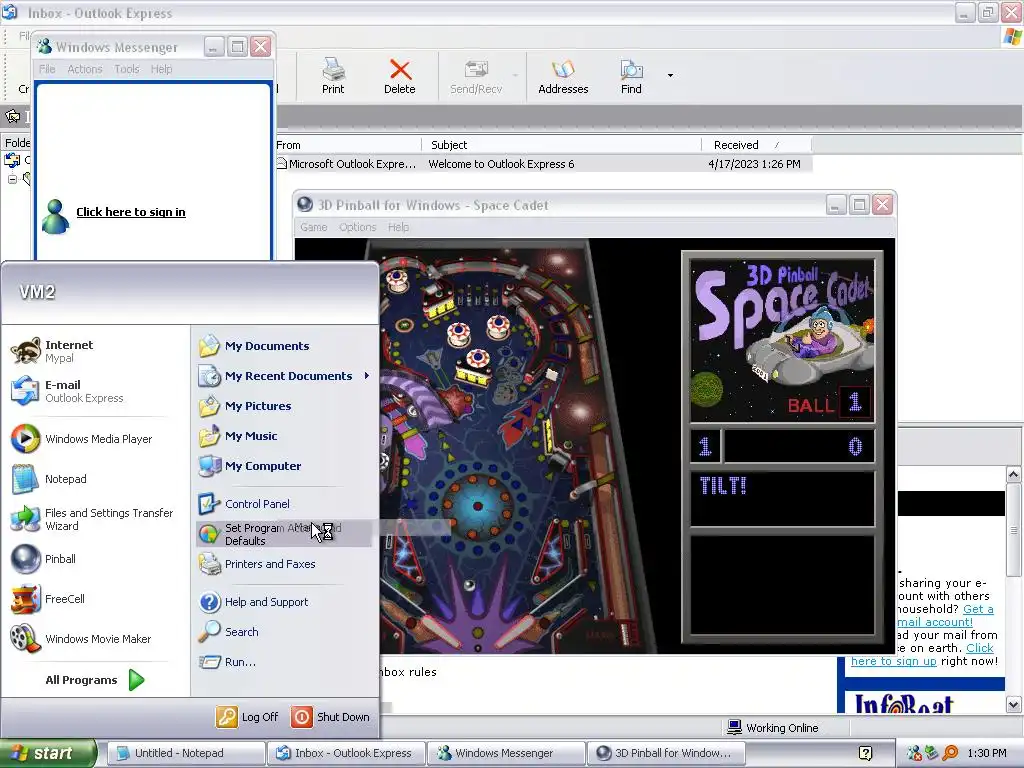Click here to sign in link
Image resolution: width=1024 pixels, height=768 pixels.
point(131,212)
